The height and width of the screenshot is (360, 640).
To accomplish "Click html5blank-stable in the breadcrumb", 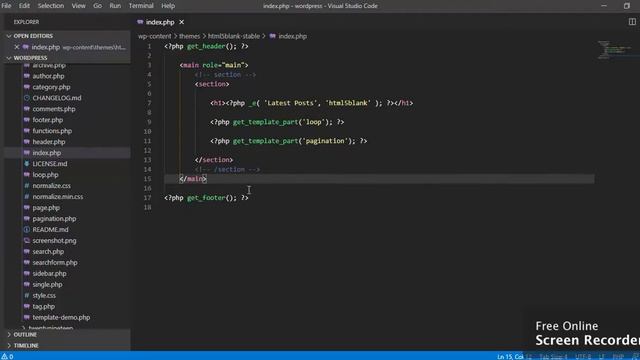I will click(x=234, y=36).
